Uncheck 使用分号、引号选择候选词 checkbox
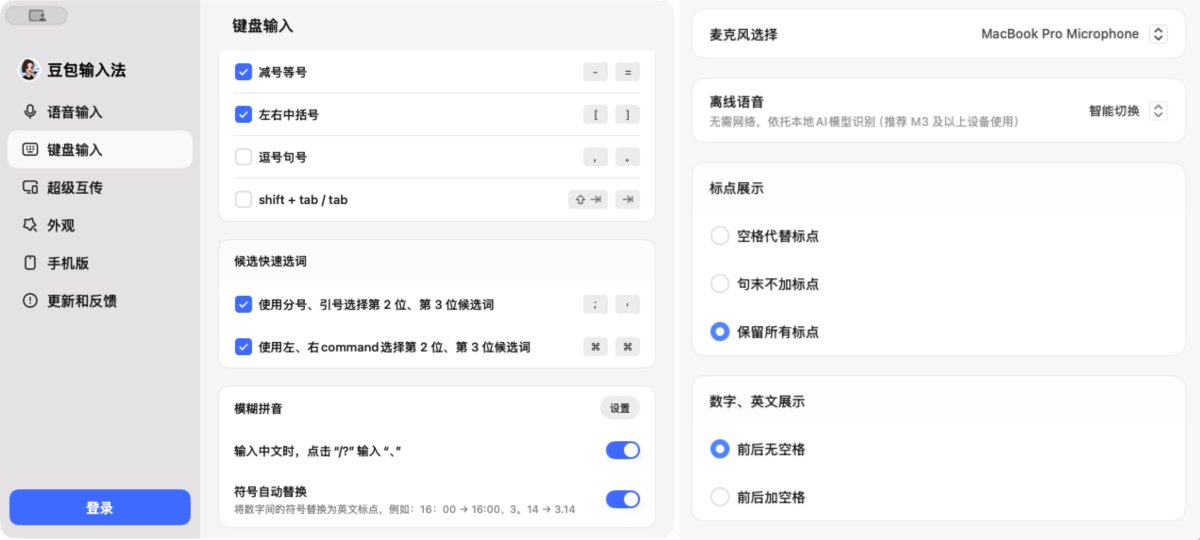 [x=243, y=305]
